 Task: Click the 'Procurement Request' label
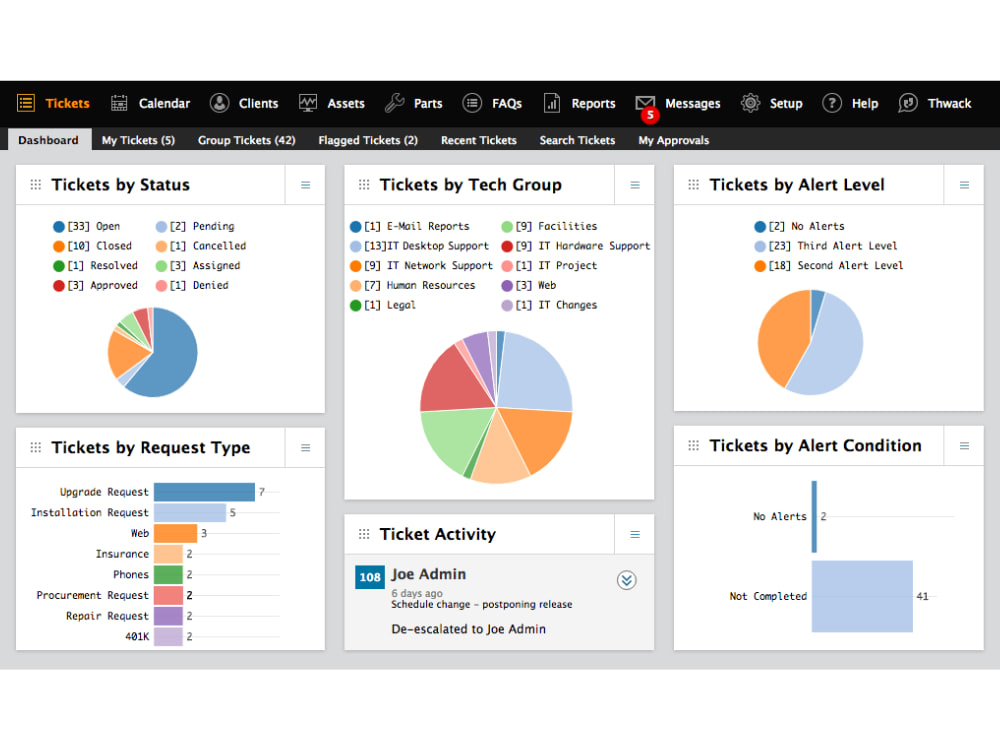coord(92,595)
